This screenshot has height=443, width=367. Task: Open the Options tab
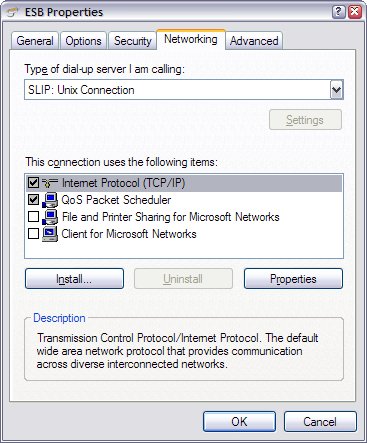click(83, 41)
